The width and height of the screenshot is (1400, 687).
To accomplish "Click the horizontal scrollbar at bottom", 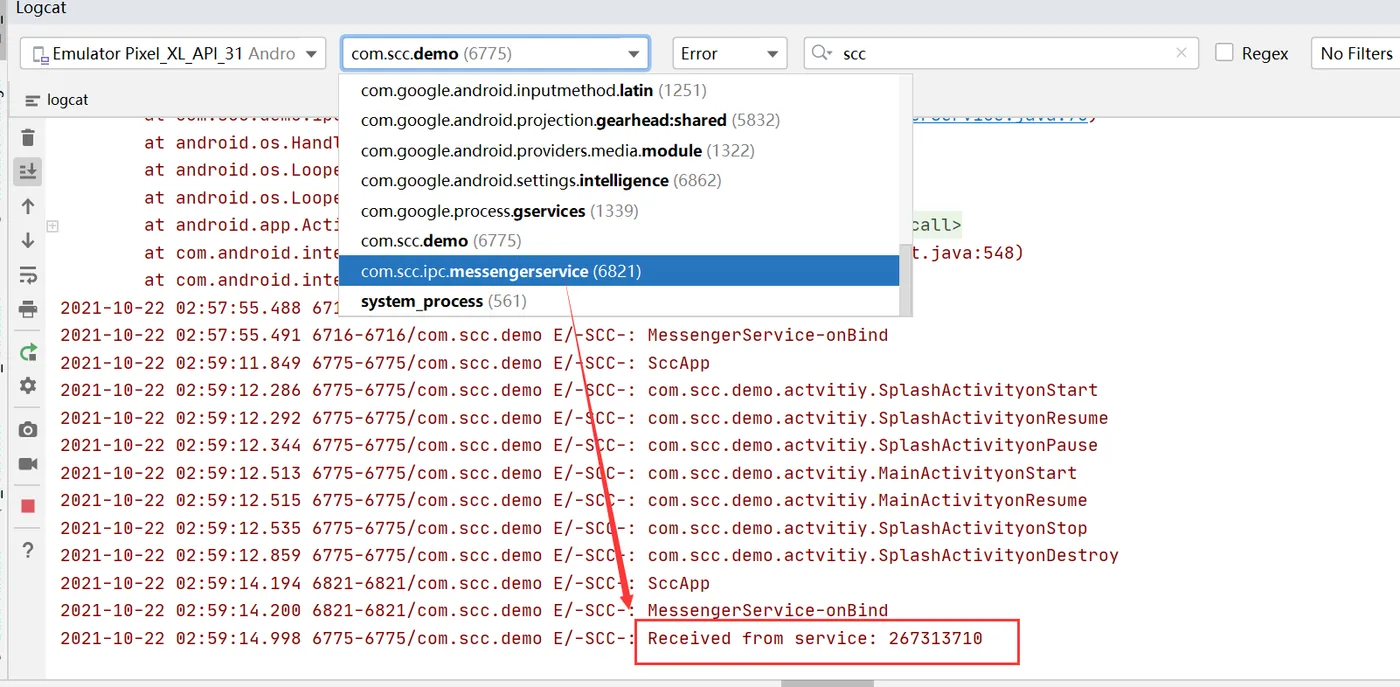I will 827,684.
